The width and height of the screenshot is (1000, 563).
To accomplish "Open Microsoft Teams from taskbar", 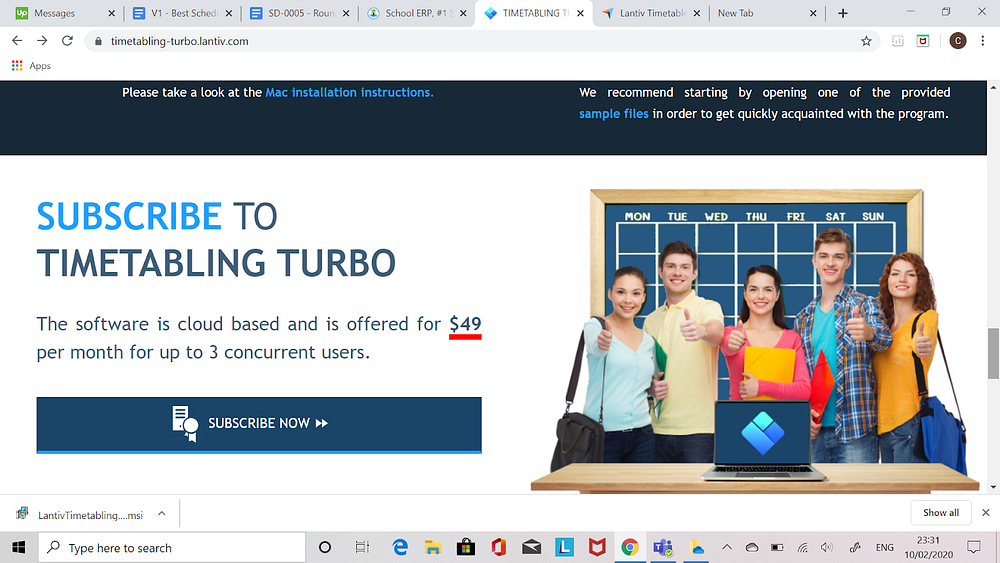I will click(663, 547).
